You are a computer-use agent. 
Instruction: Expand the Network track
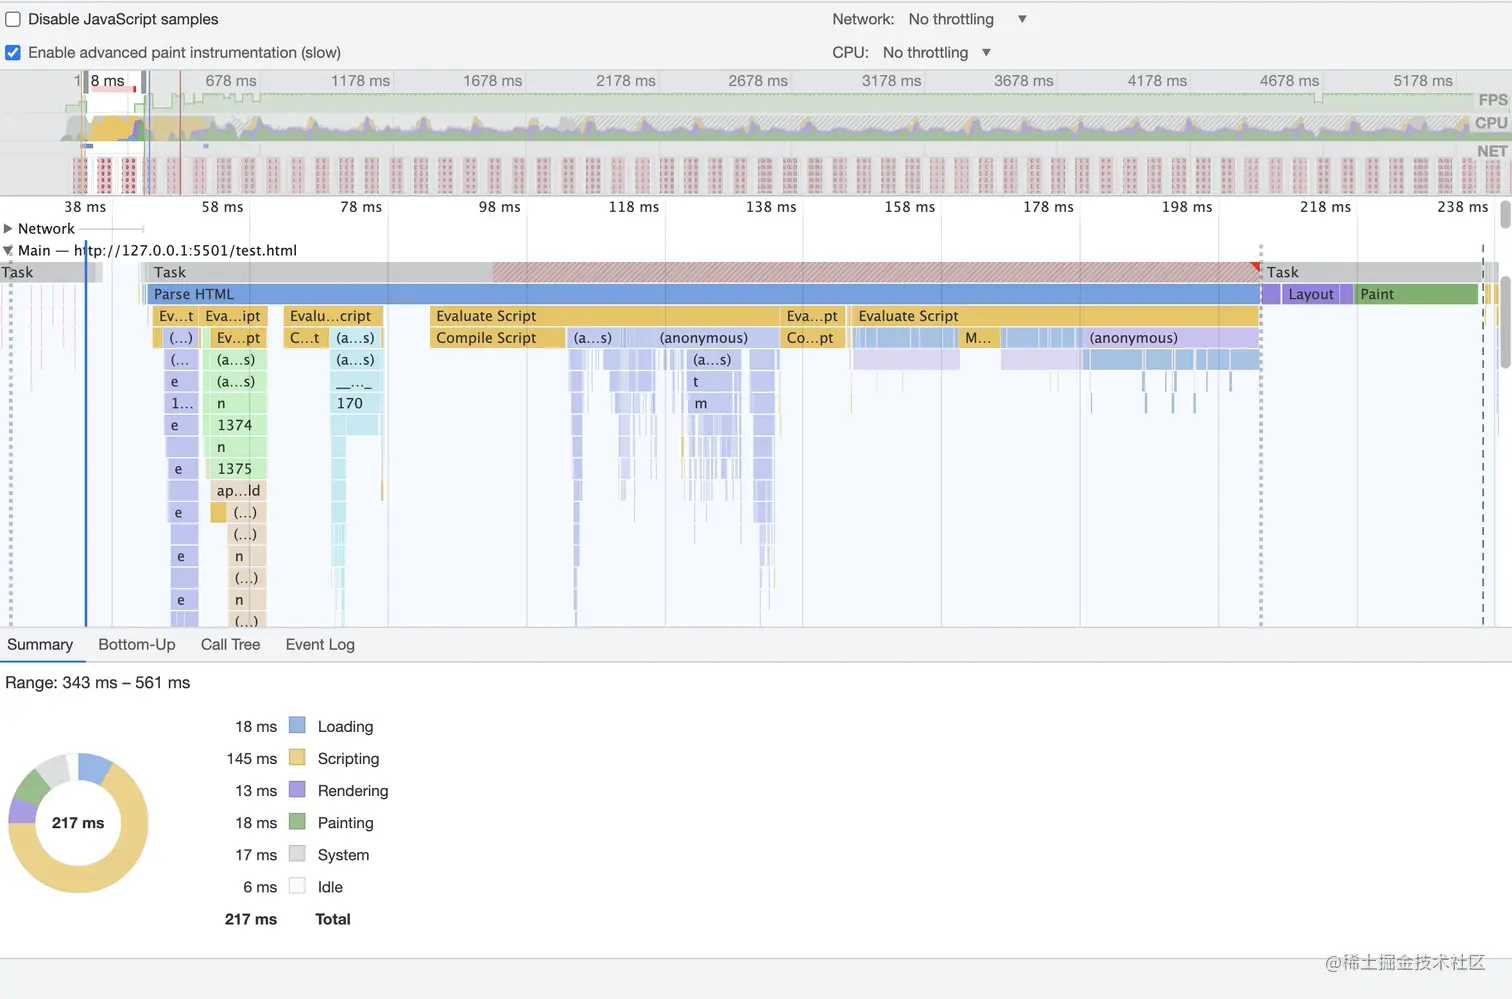(8, 228)
